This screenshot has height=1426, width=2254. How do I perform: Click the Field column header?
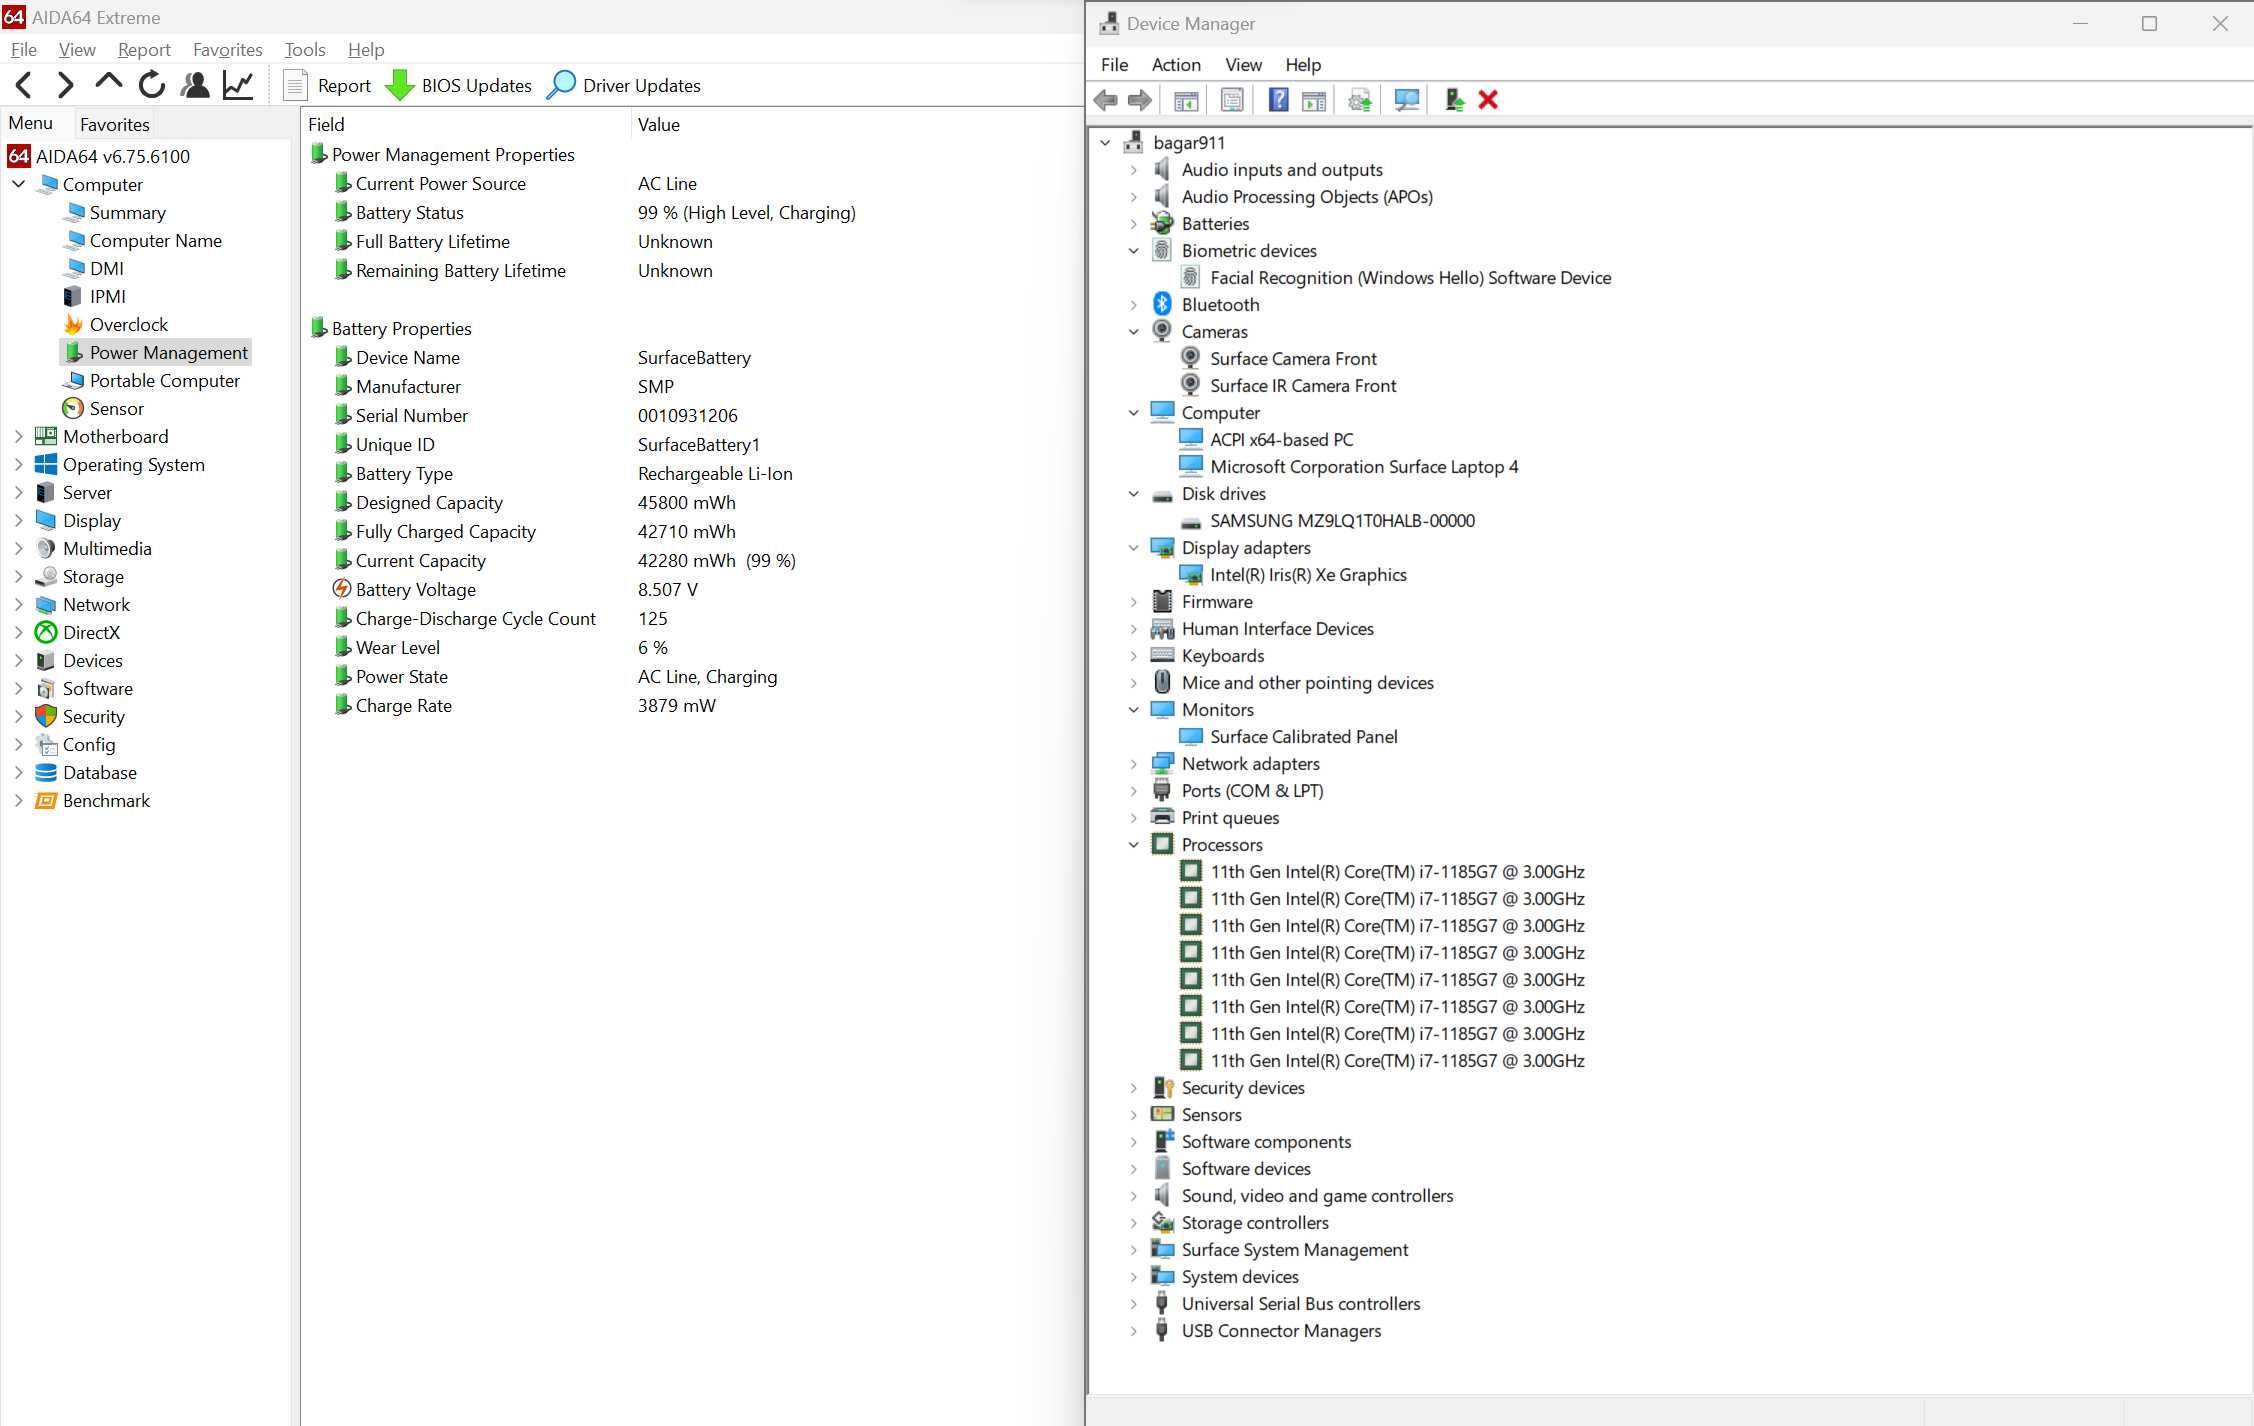(467, 124)
